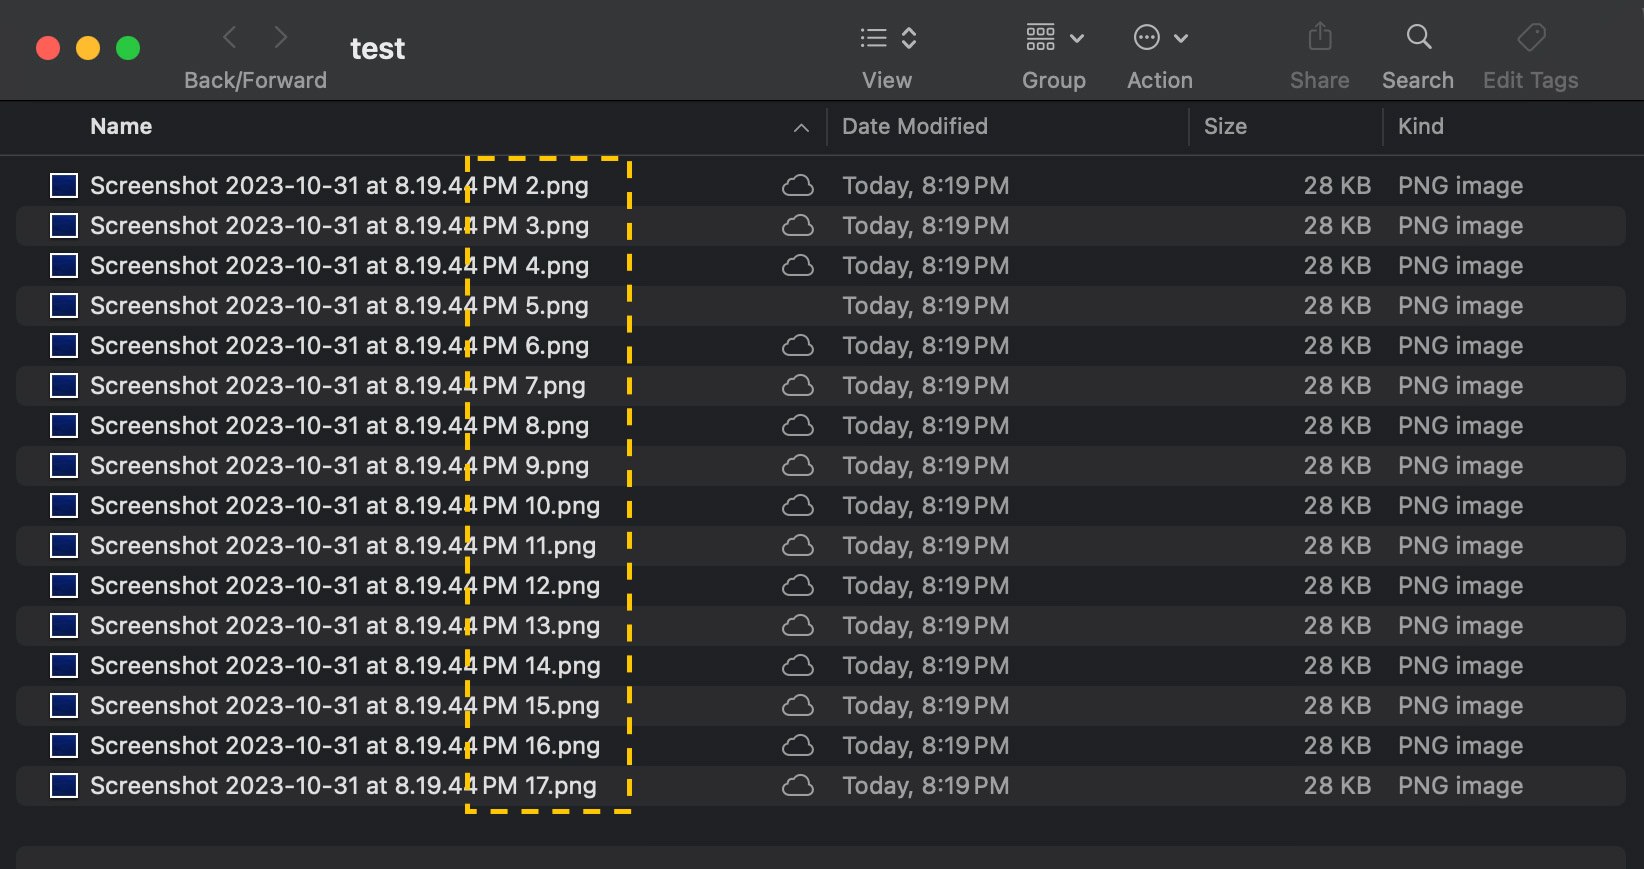The width and height of the screenshot is (1644, 869).
Task: Sort by the Size column header
Action: point(1225,126)
